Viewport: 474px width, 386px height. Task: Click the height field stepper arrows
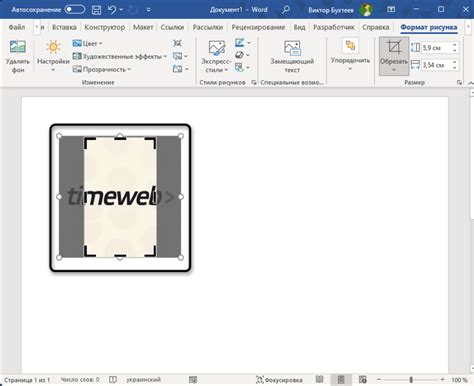click(x=455, y=48)
